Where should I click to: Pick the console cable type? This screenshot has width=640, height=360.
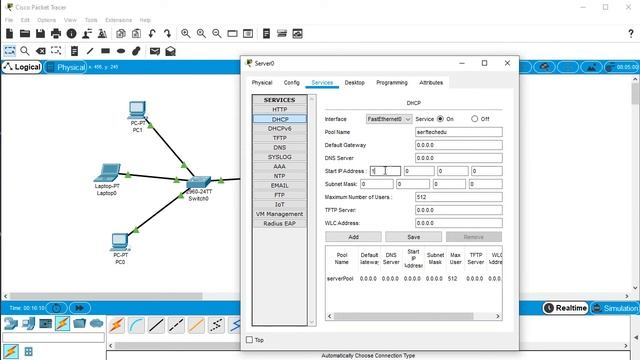[x=136, y=325]
